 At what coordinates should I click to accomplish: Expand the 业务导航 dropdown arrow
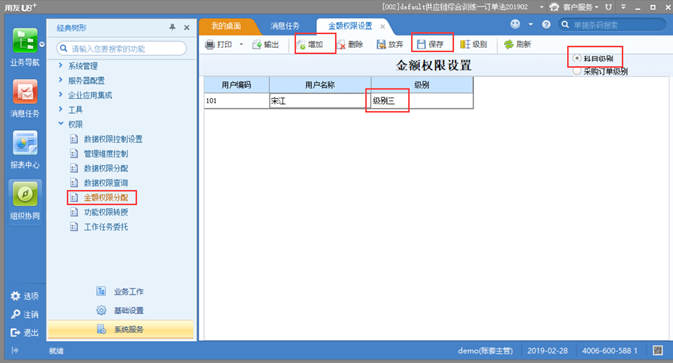(42, 44)
